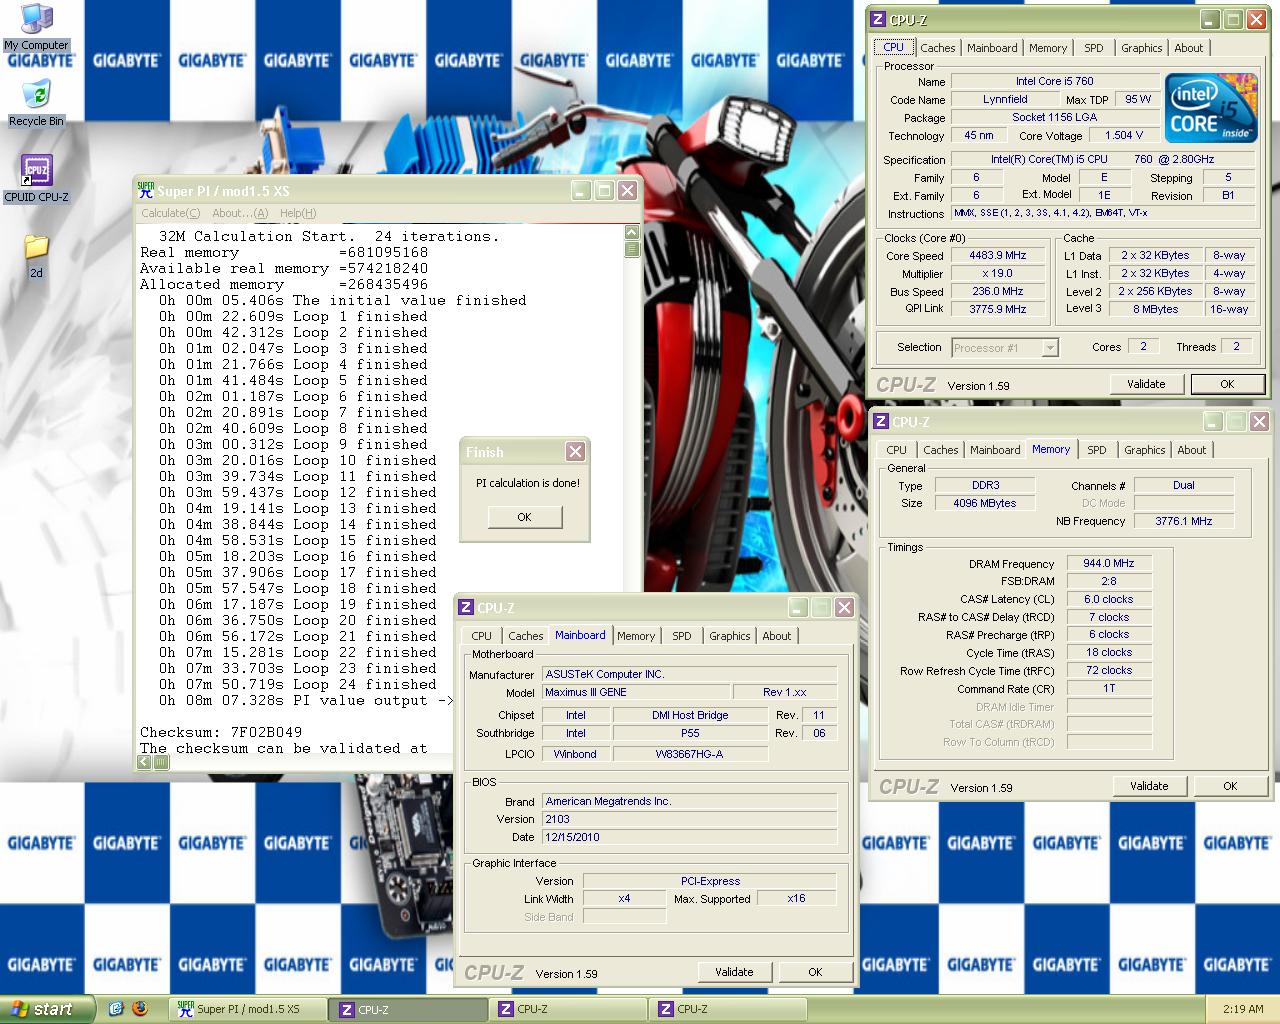Click the Checksum: 7F02B049 line

[x=221, y=732]
